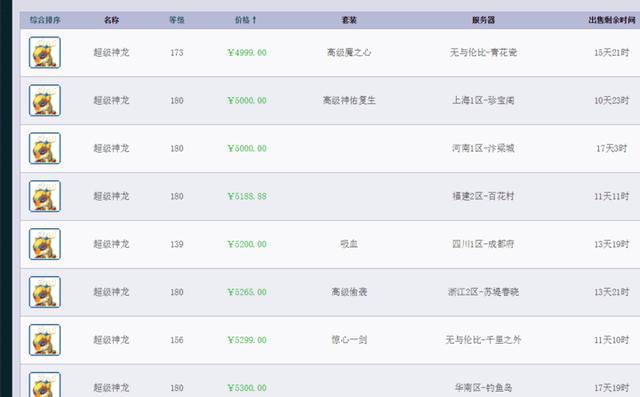The image size is (640, 397).
Task: Click the 套装 column header
Action: coord(349,20)
